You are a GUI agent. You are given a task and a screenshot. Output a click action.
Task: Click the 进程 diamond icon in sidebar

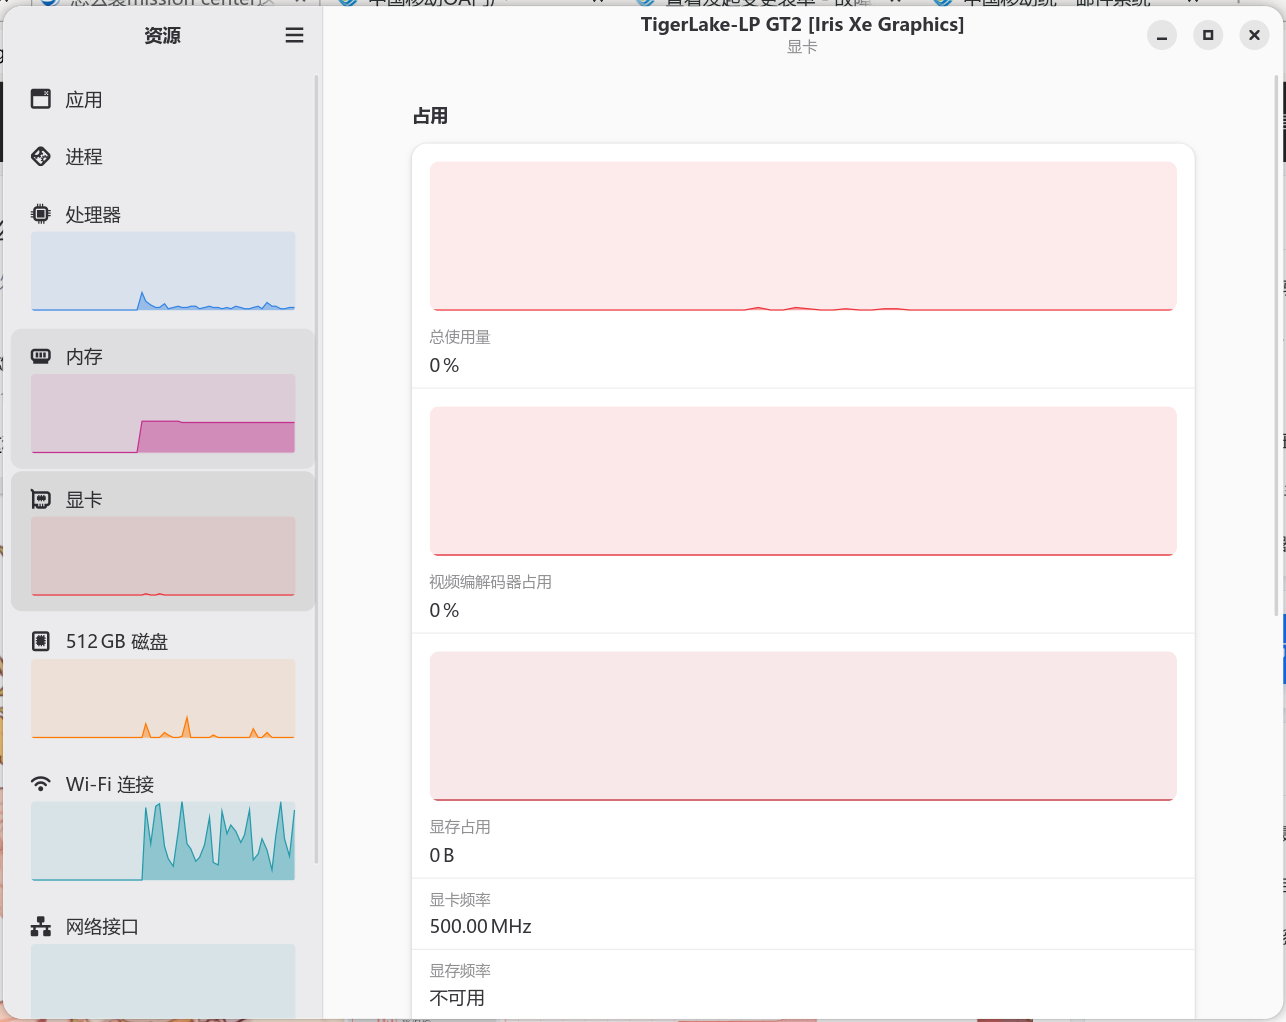[x=41, y=156]
